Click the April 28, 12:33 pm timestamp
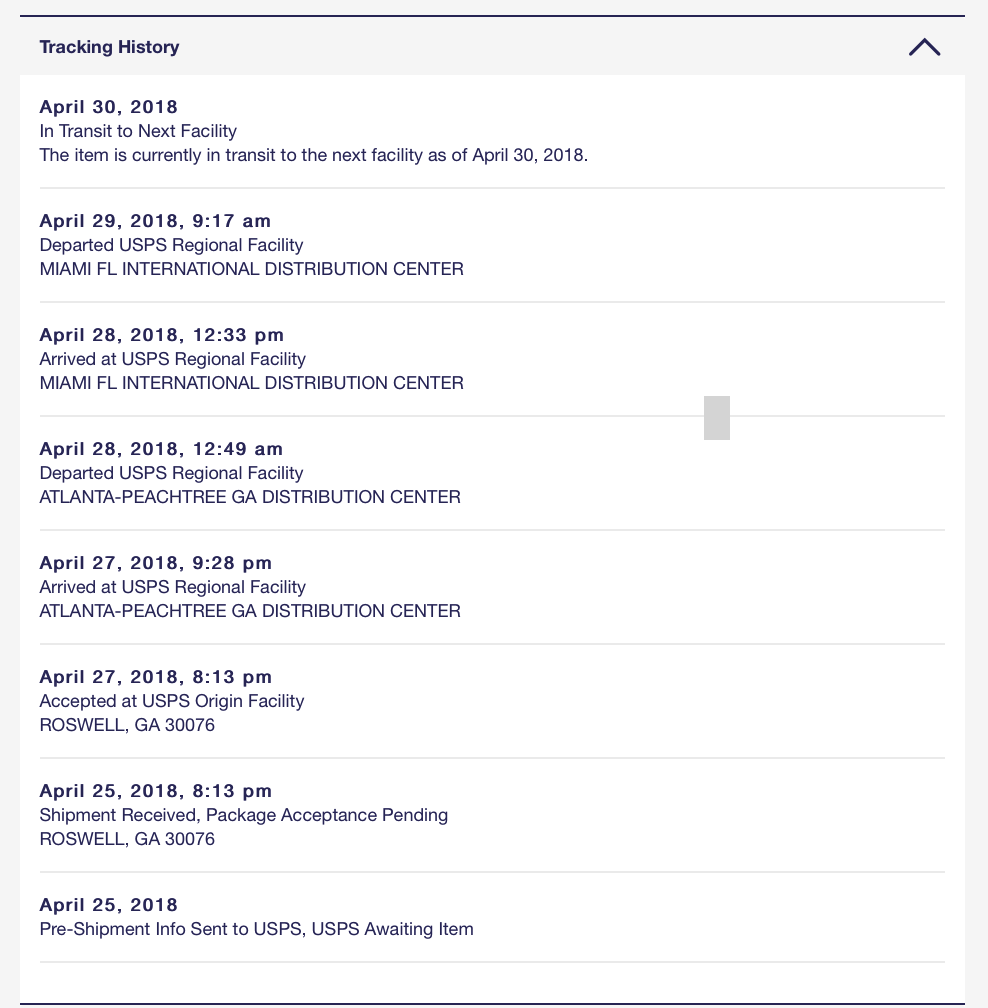988x1008 pixels. coord(161,335)
